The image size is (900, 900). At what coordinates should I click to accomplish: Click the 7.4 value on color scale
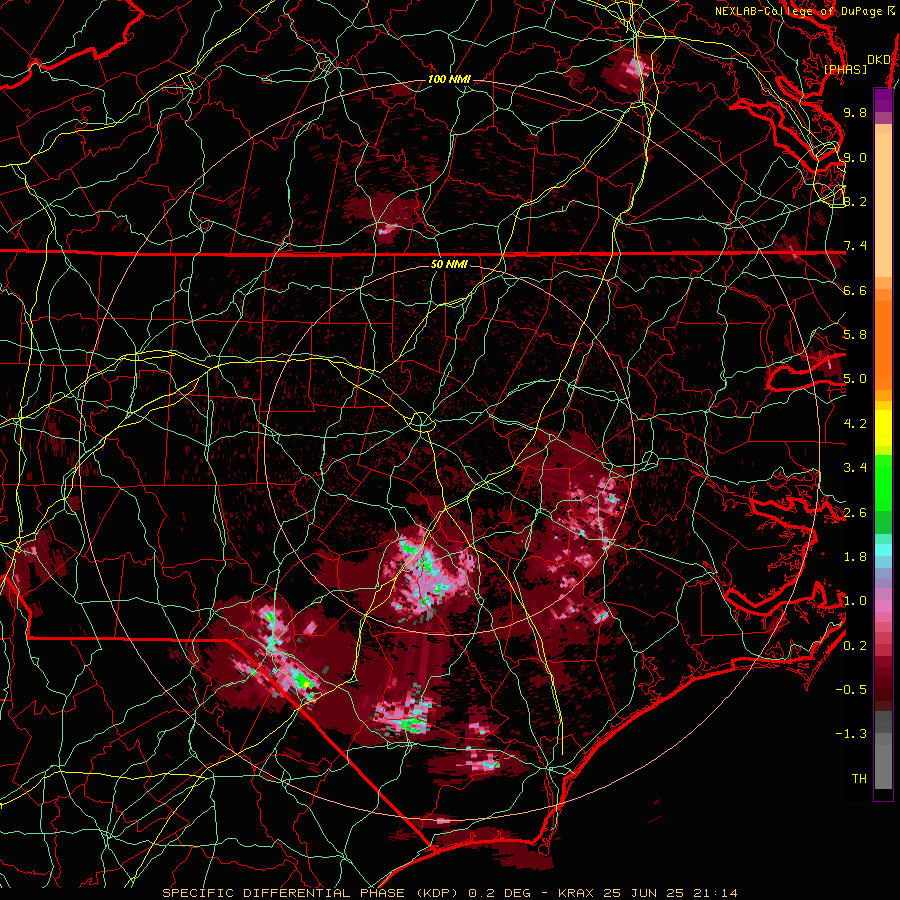(x=855, y=246)
